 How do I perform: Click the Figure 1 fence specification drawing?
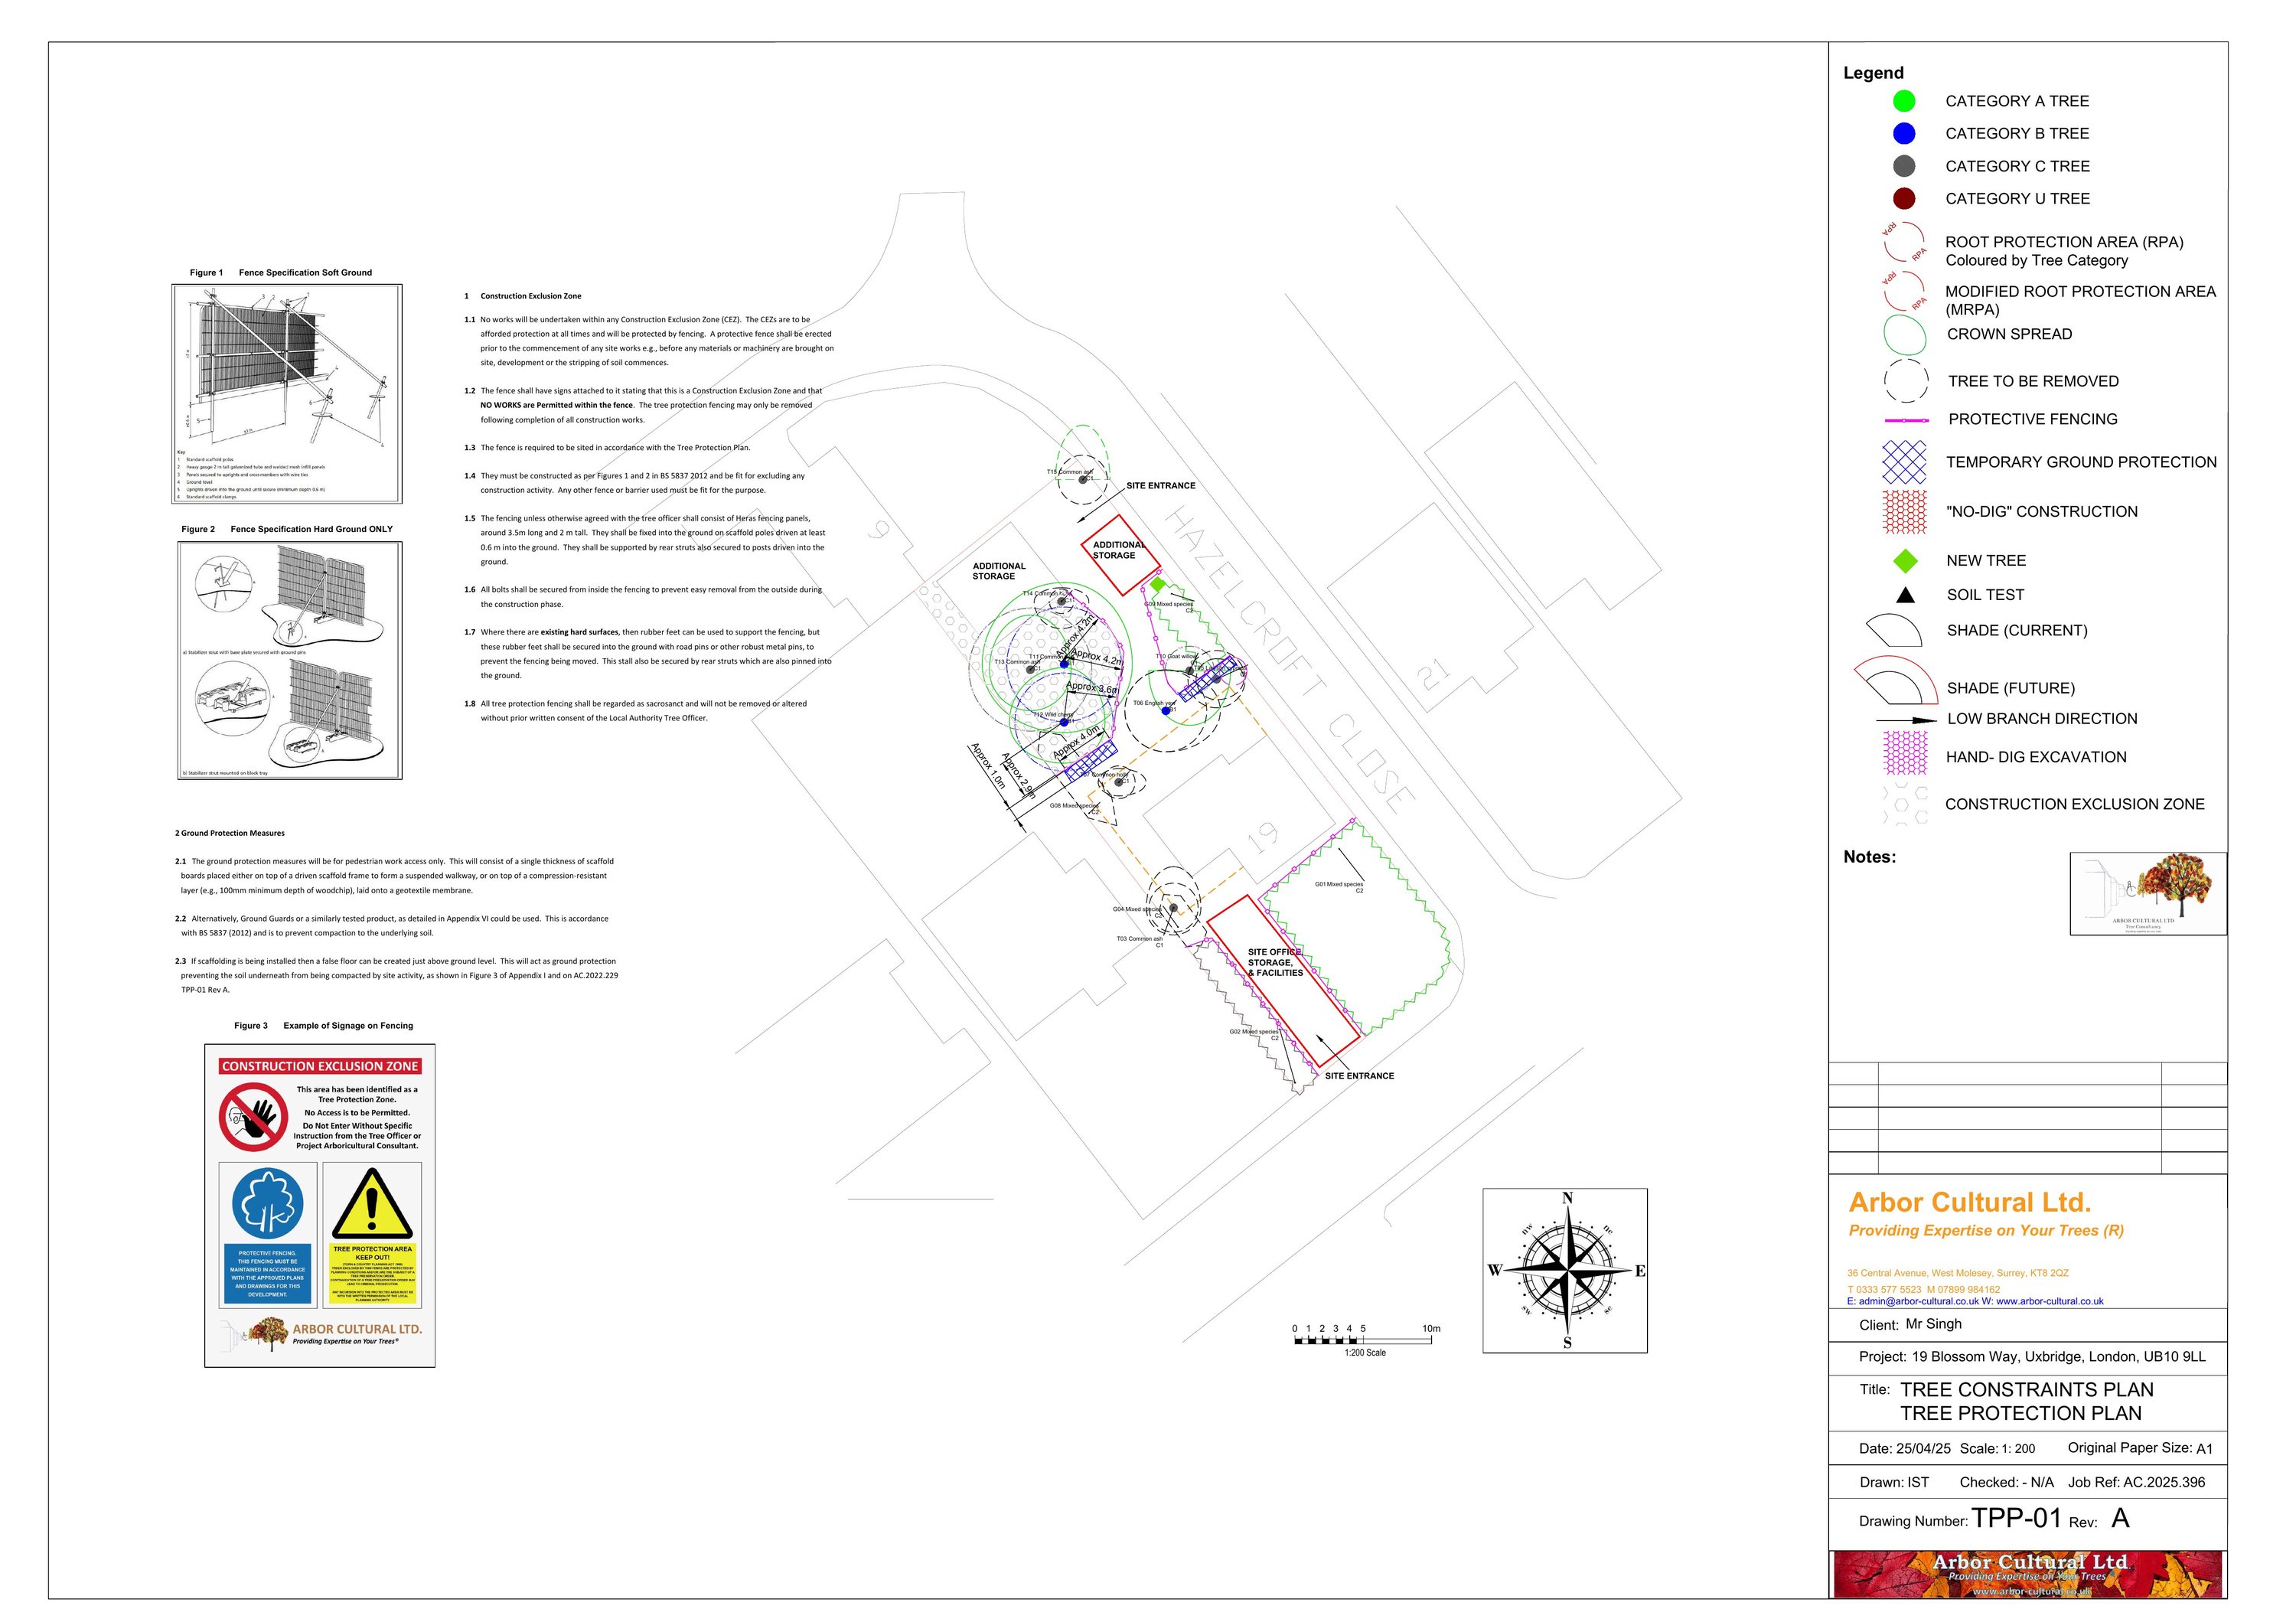click(x=287, y=393)
